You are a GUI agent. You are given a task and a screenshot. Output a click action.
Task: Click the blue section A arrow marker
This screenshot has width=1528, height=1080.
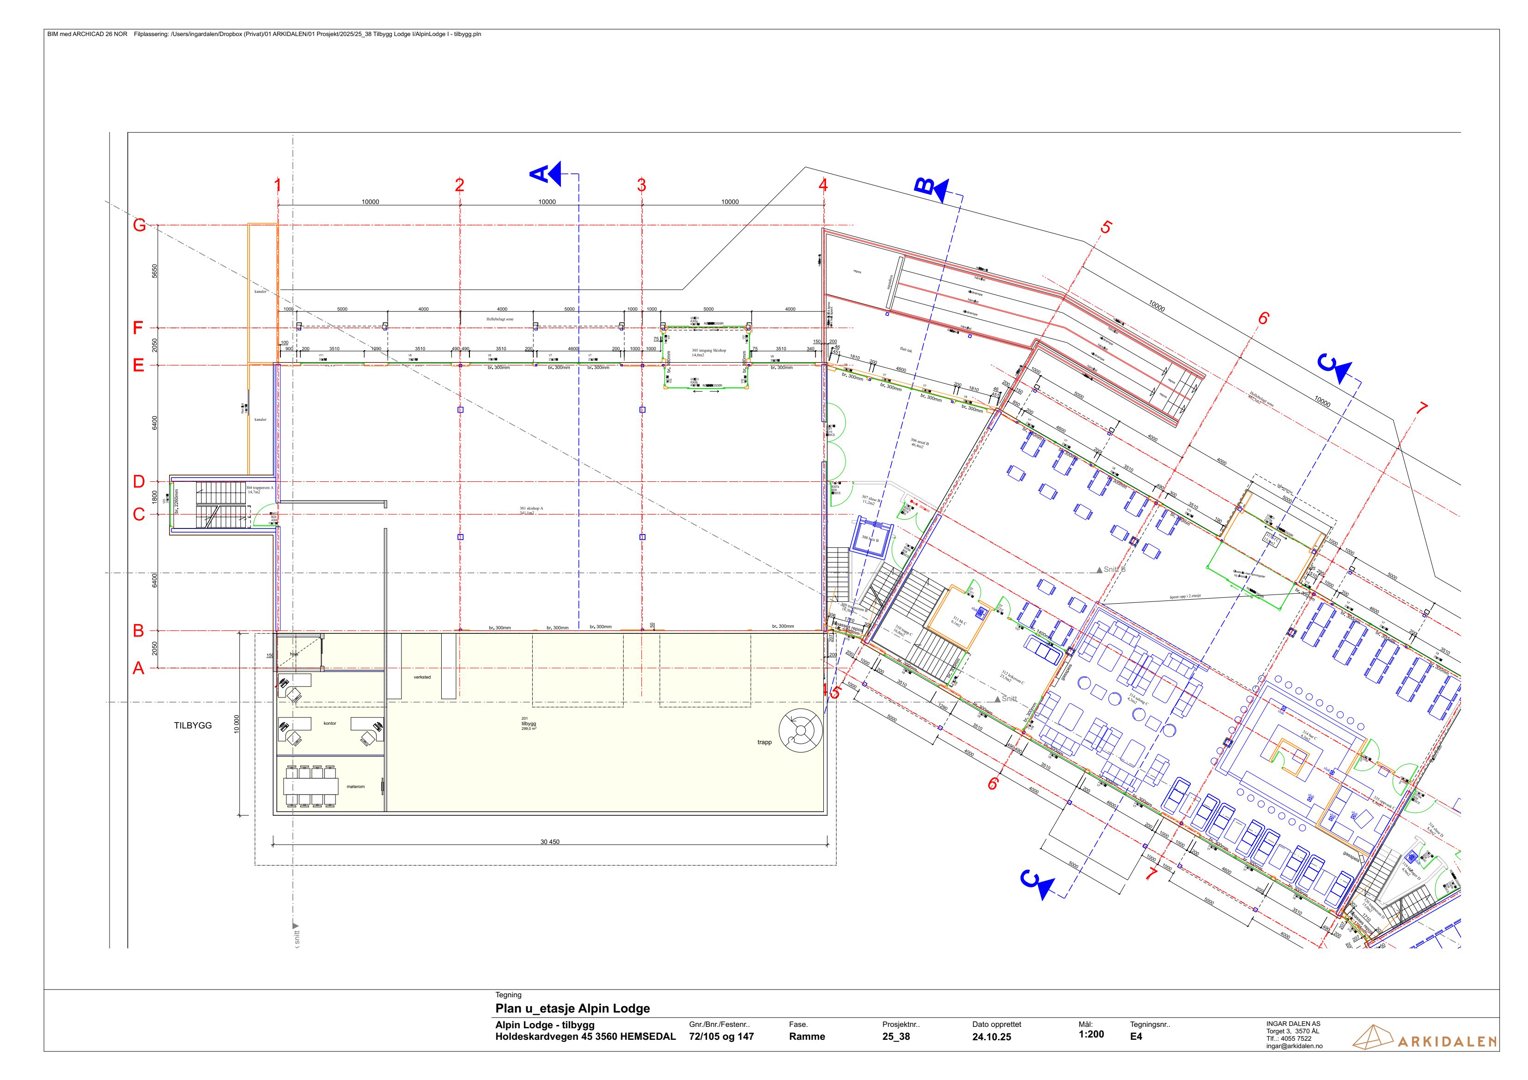click(x=547, y=173)
